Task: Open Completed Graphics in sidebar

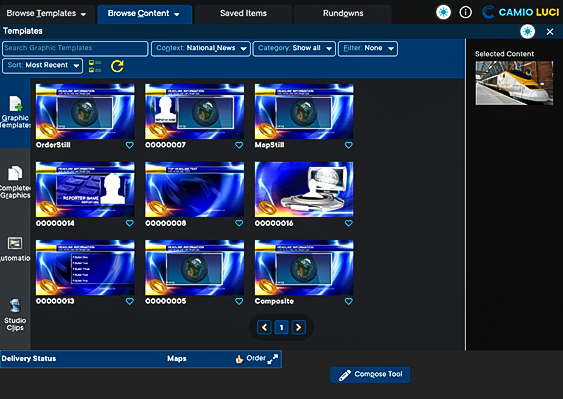Action: 15,182
